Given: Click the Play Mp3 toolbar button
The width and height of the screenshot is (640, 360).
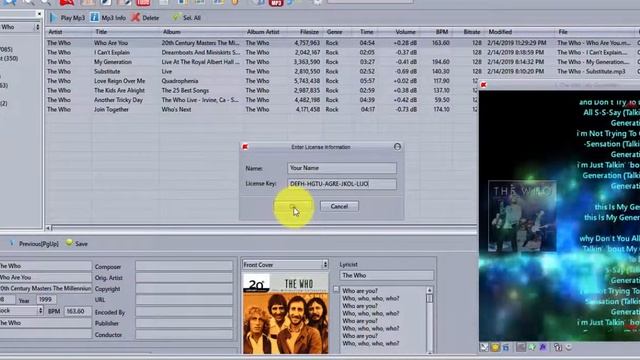Looking at the screenshot, I should 67,18.
